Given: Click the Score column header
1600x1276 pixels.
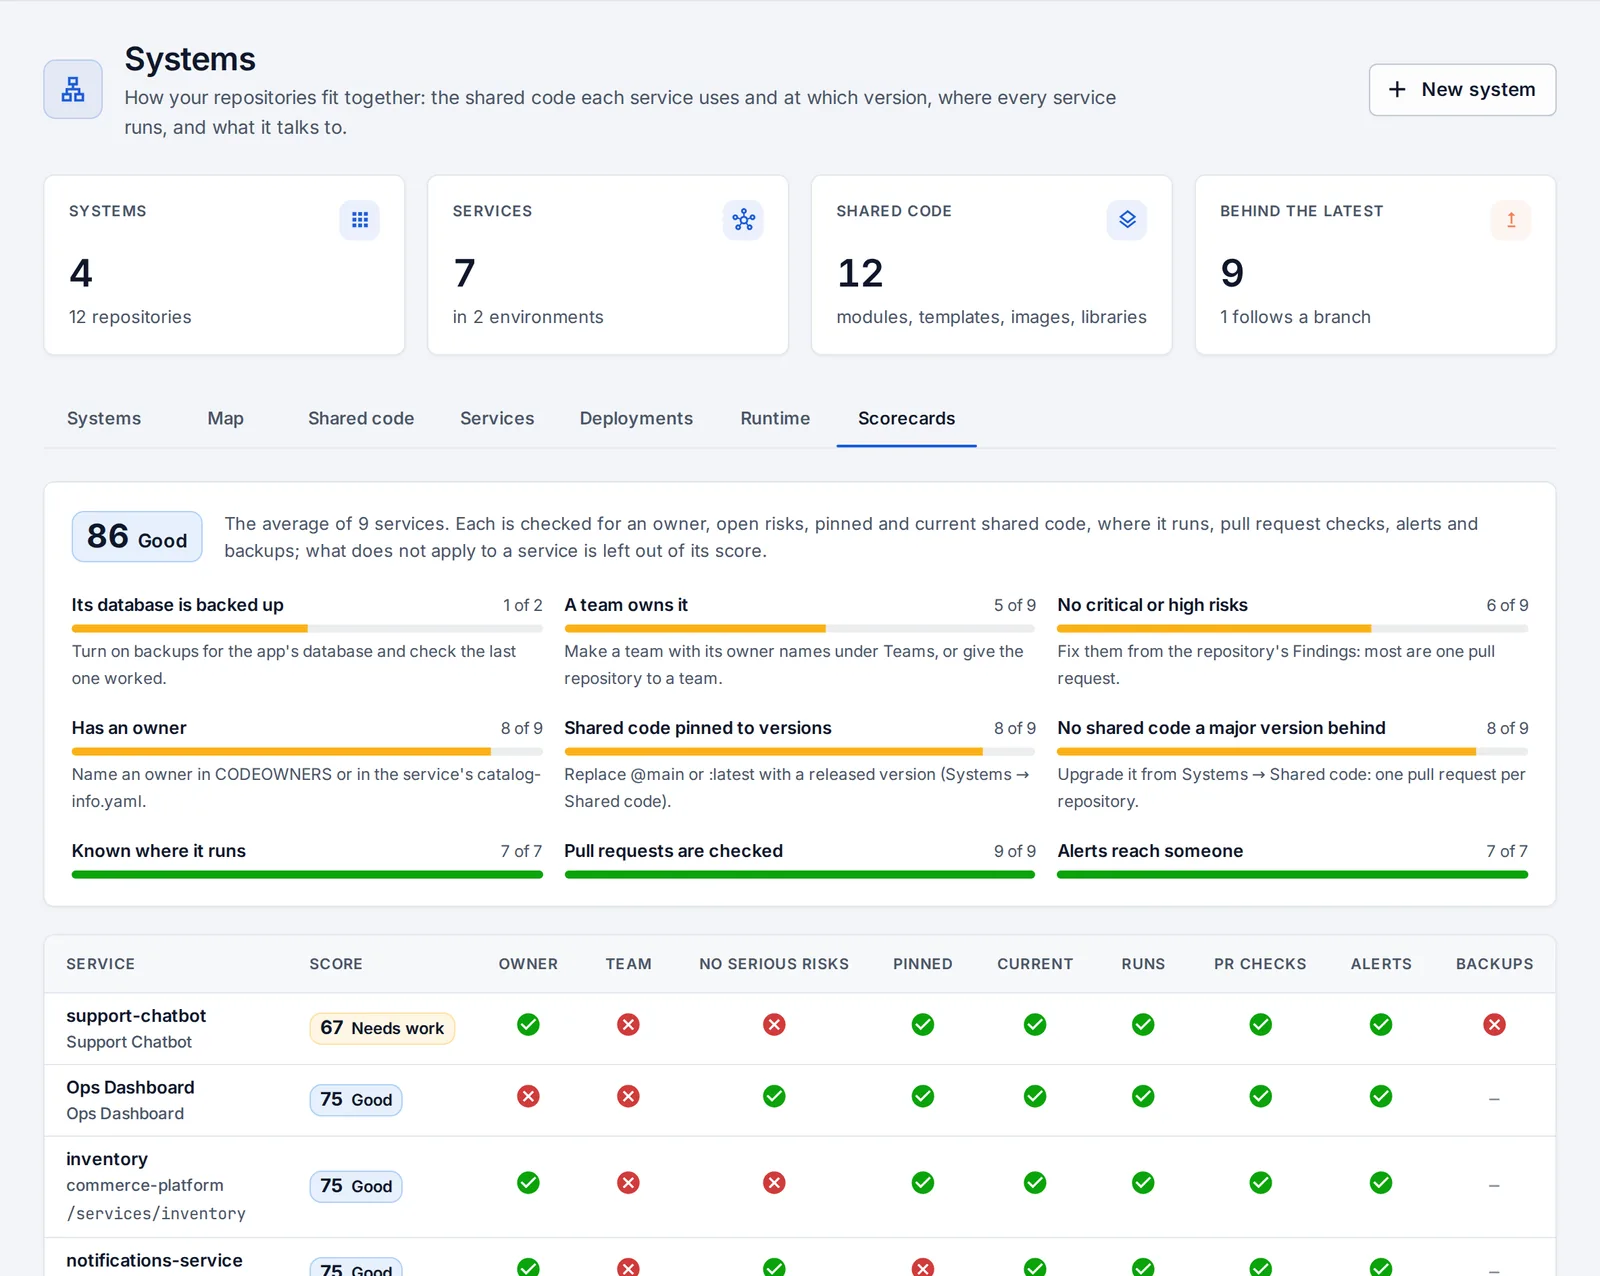Looking at the screenshot, I should tap(336, 964).
